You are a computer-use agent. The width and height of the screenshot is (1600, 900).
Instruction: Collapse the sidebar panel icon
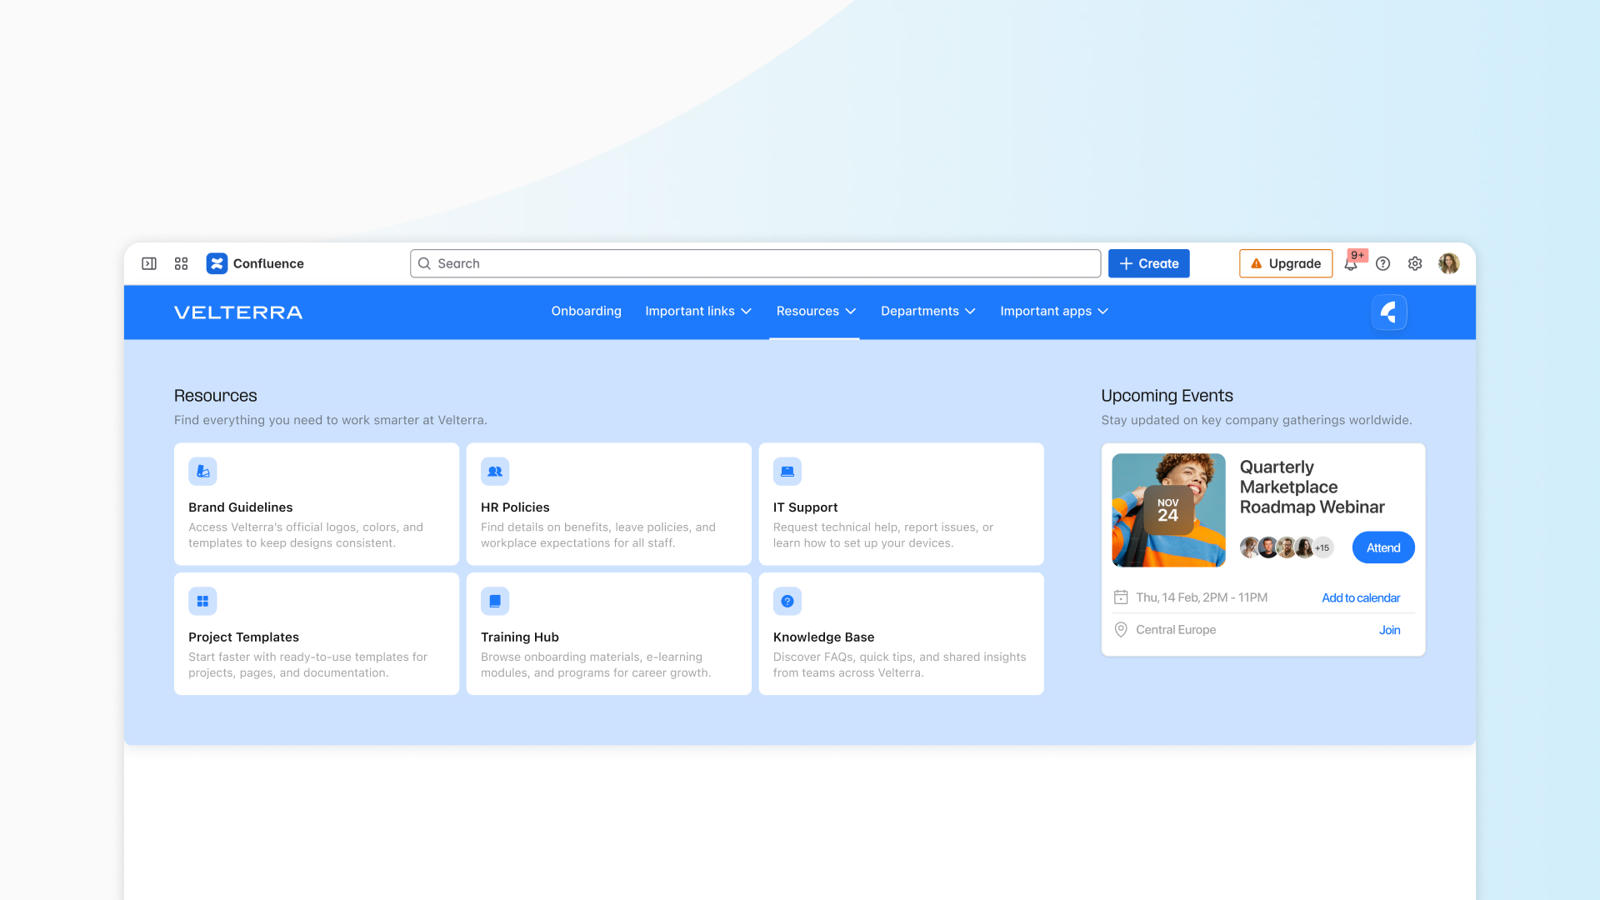click(x=149, y=264)
